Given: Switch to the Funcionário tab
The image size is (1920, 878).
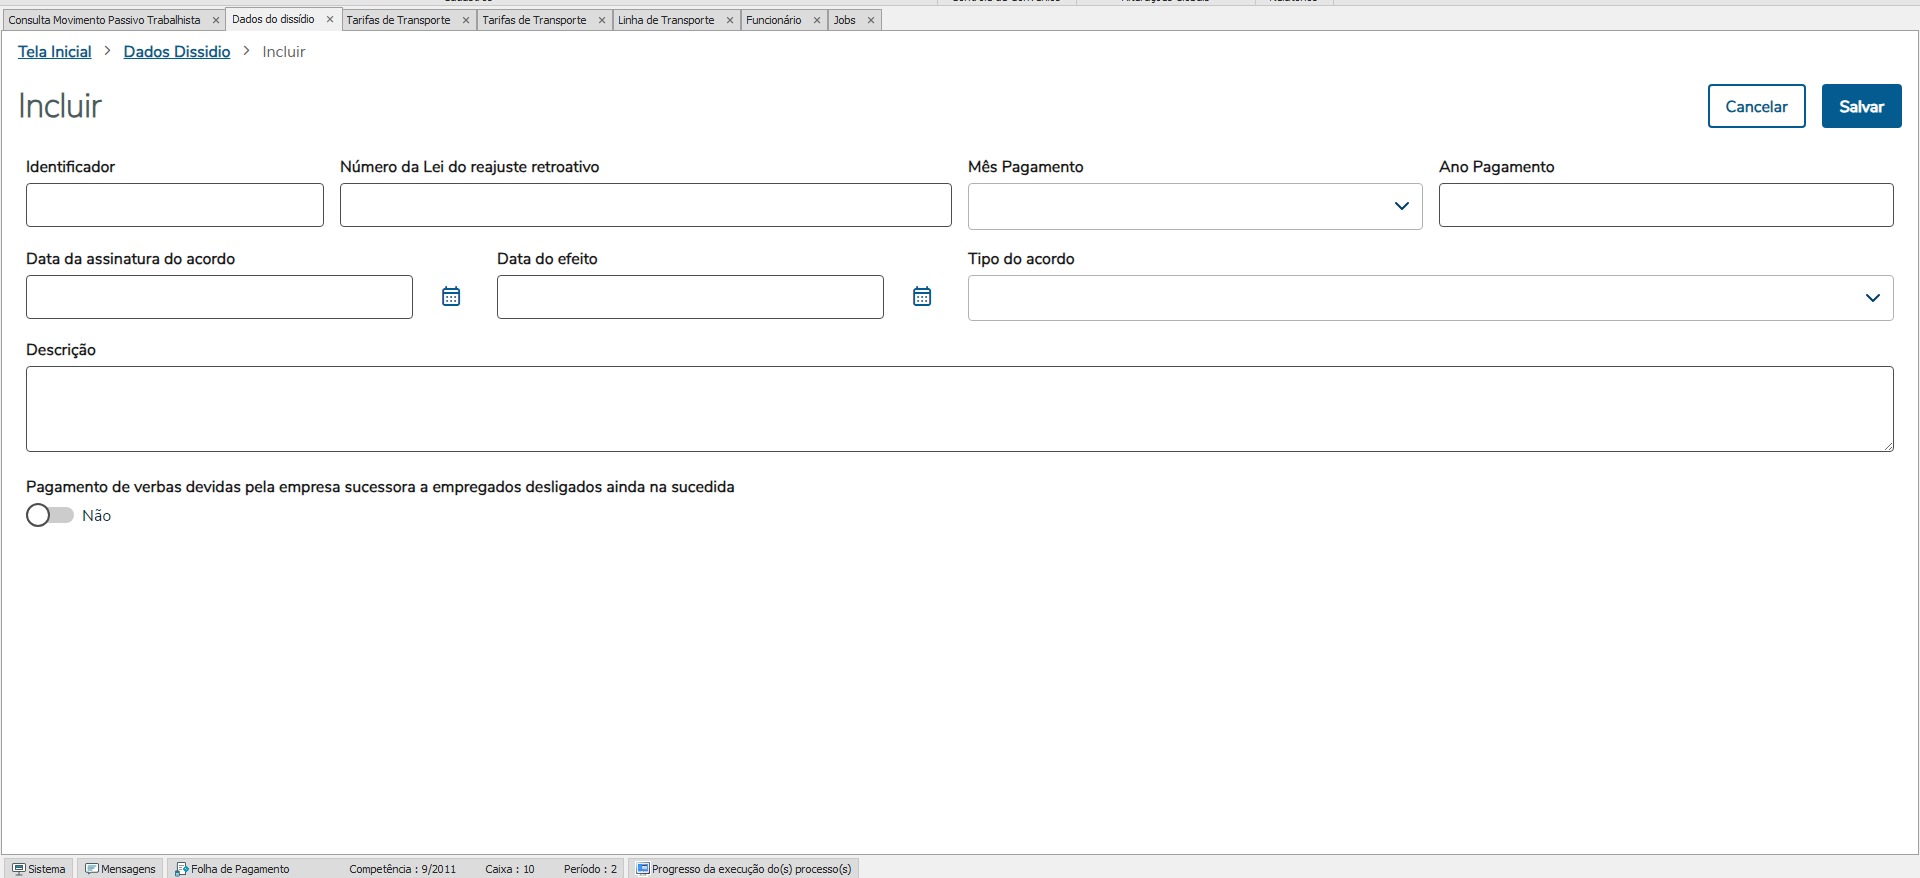Looking at the screenshot, I should pos(773,20).
